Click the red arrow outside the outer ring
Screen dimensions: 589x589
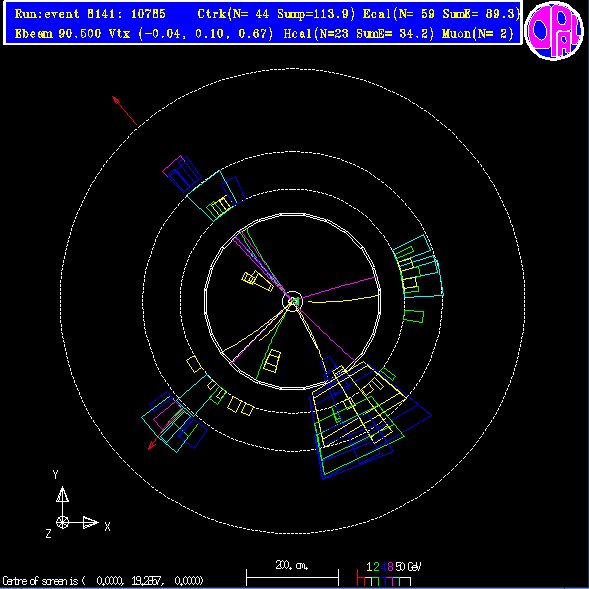pos(125,111)
